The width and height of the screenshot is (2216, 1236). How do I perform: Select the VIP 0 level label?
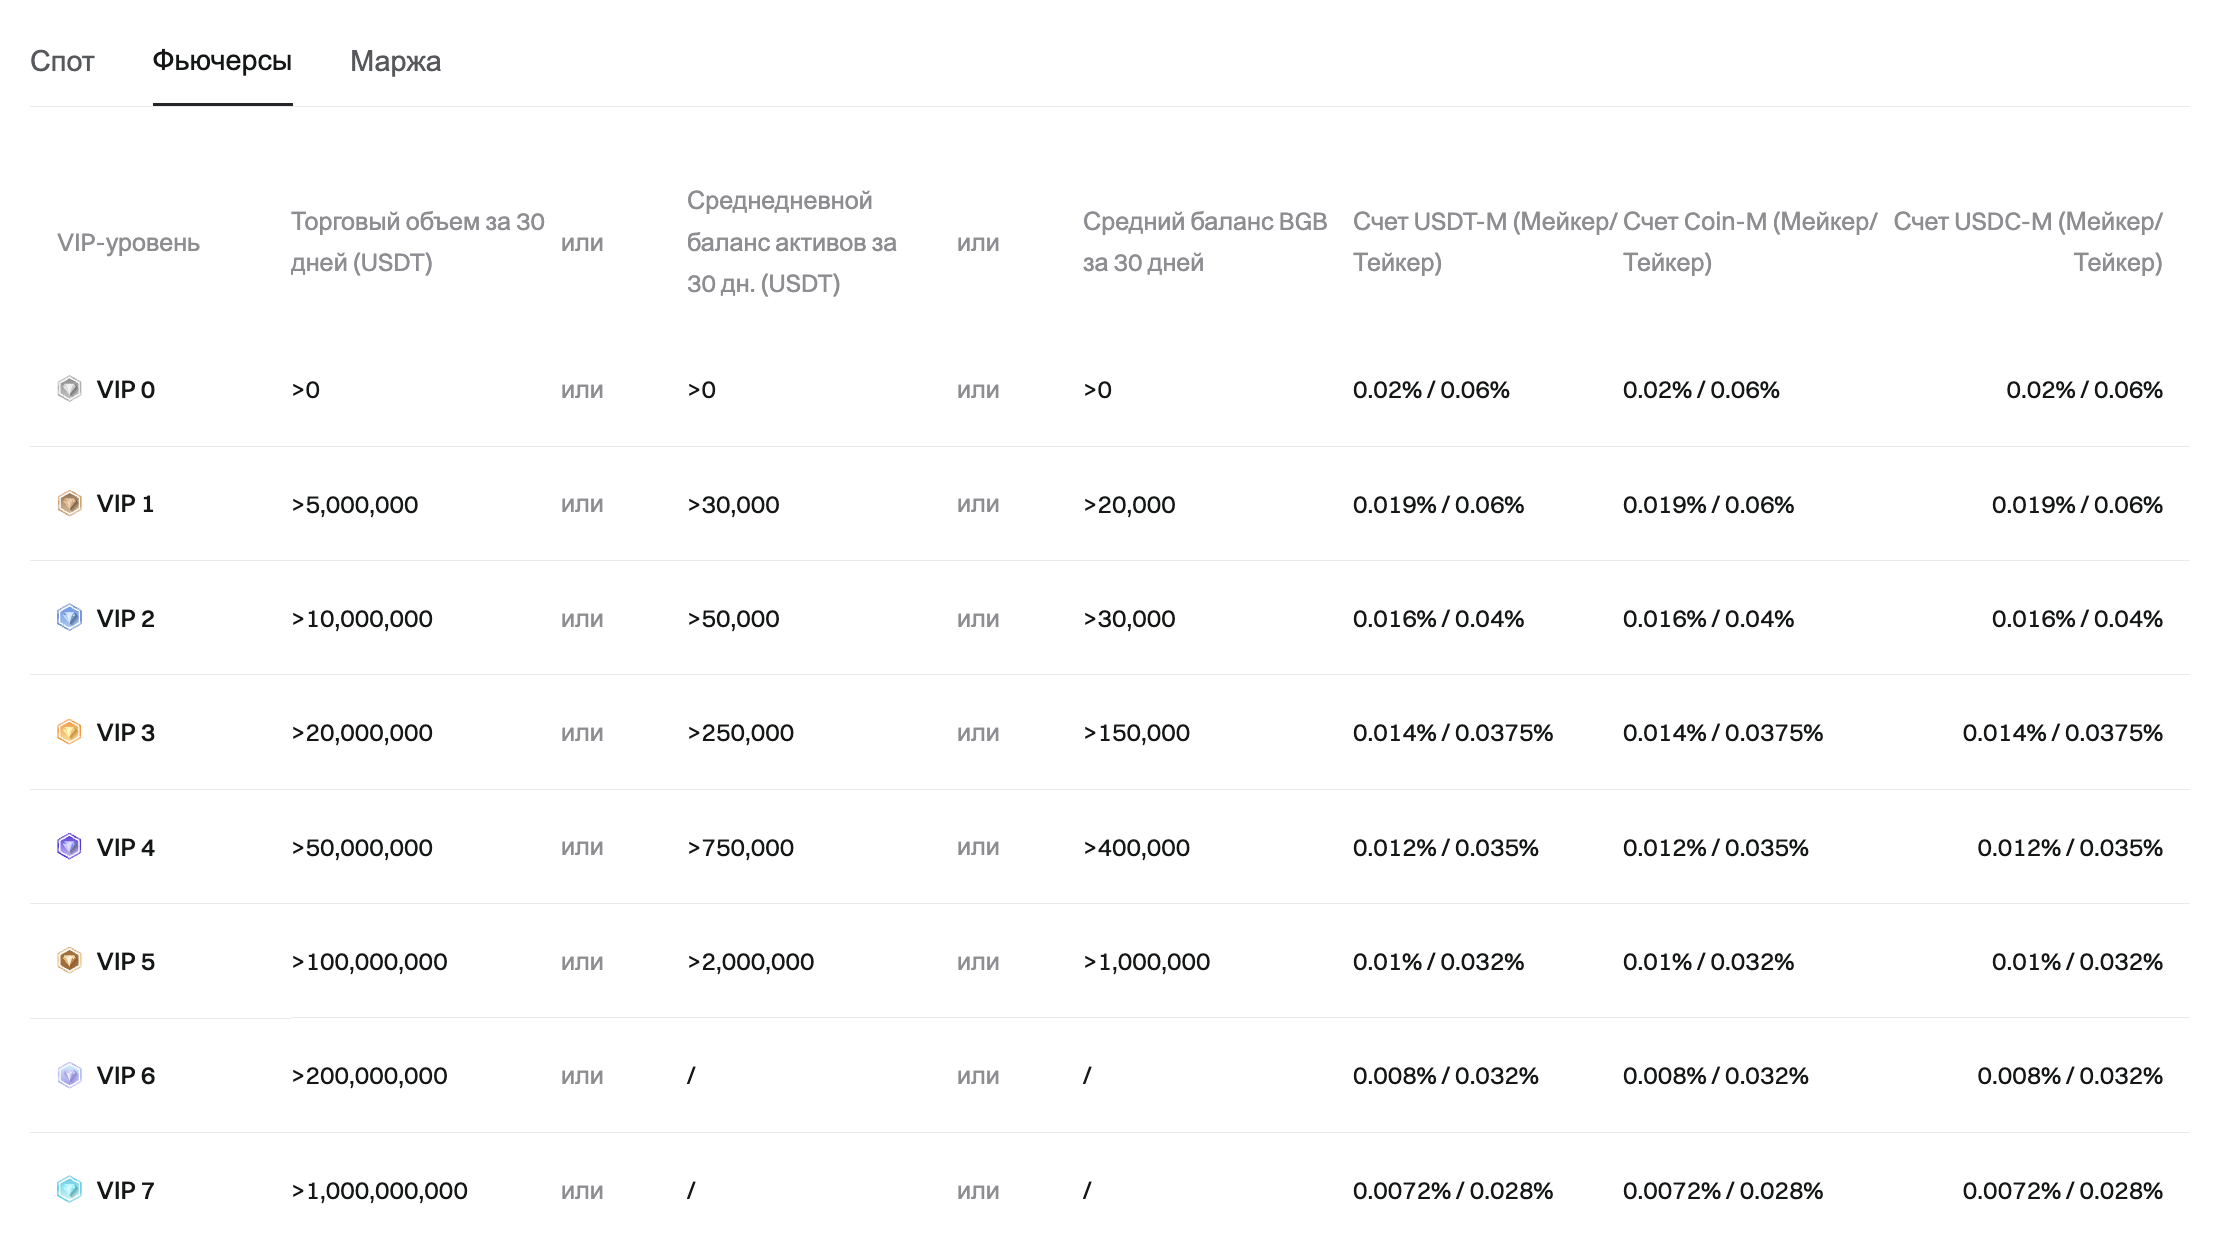click(x=126, y=390)
